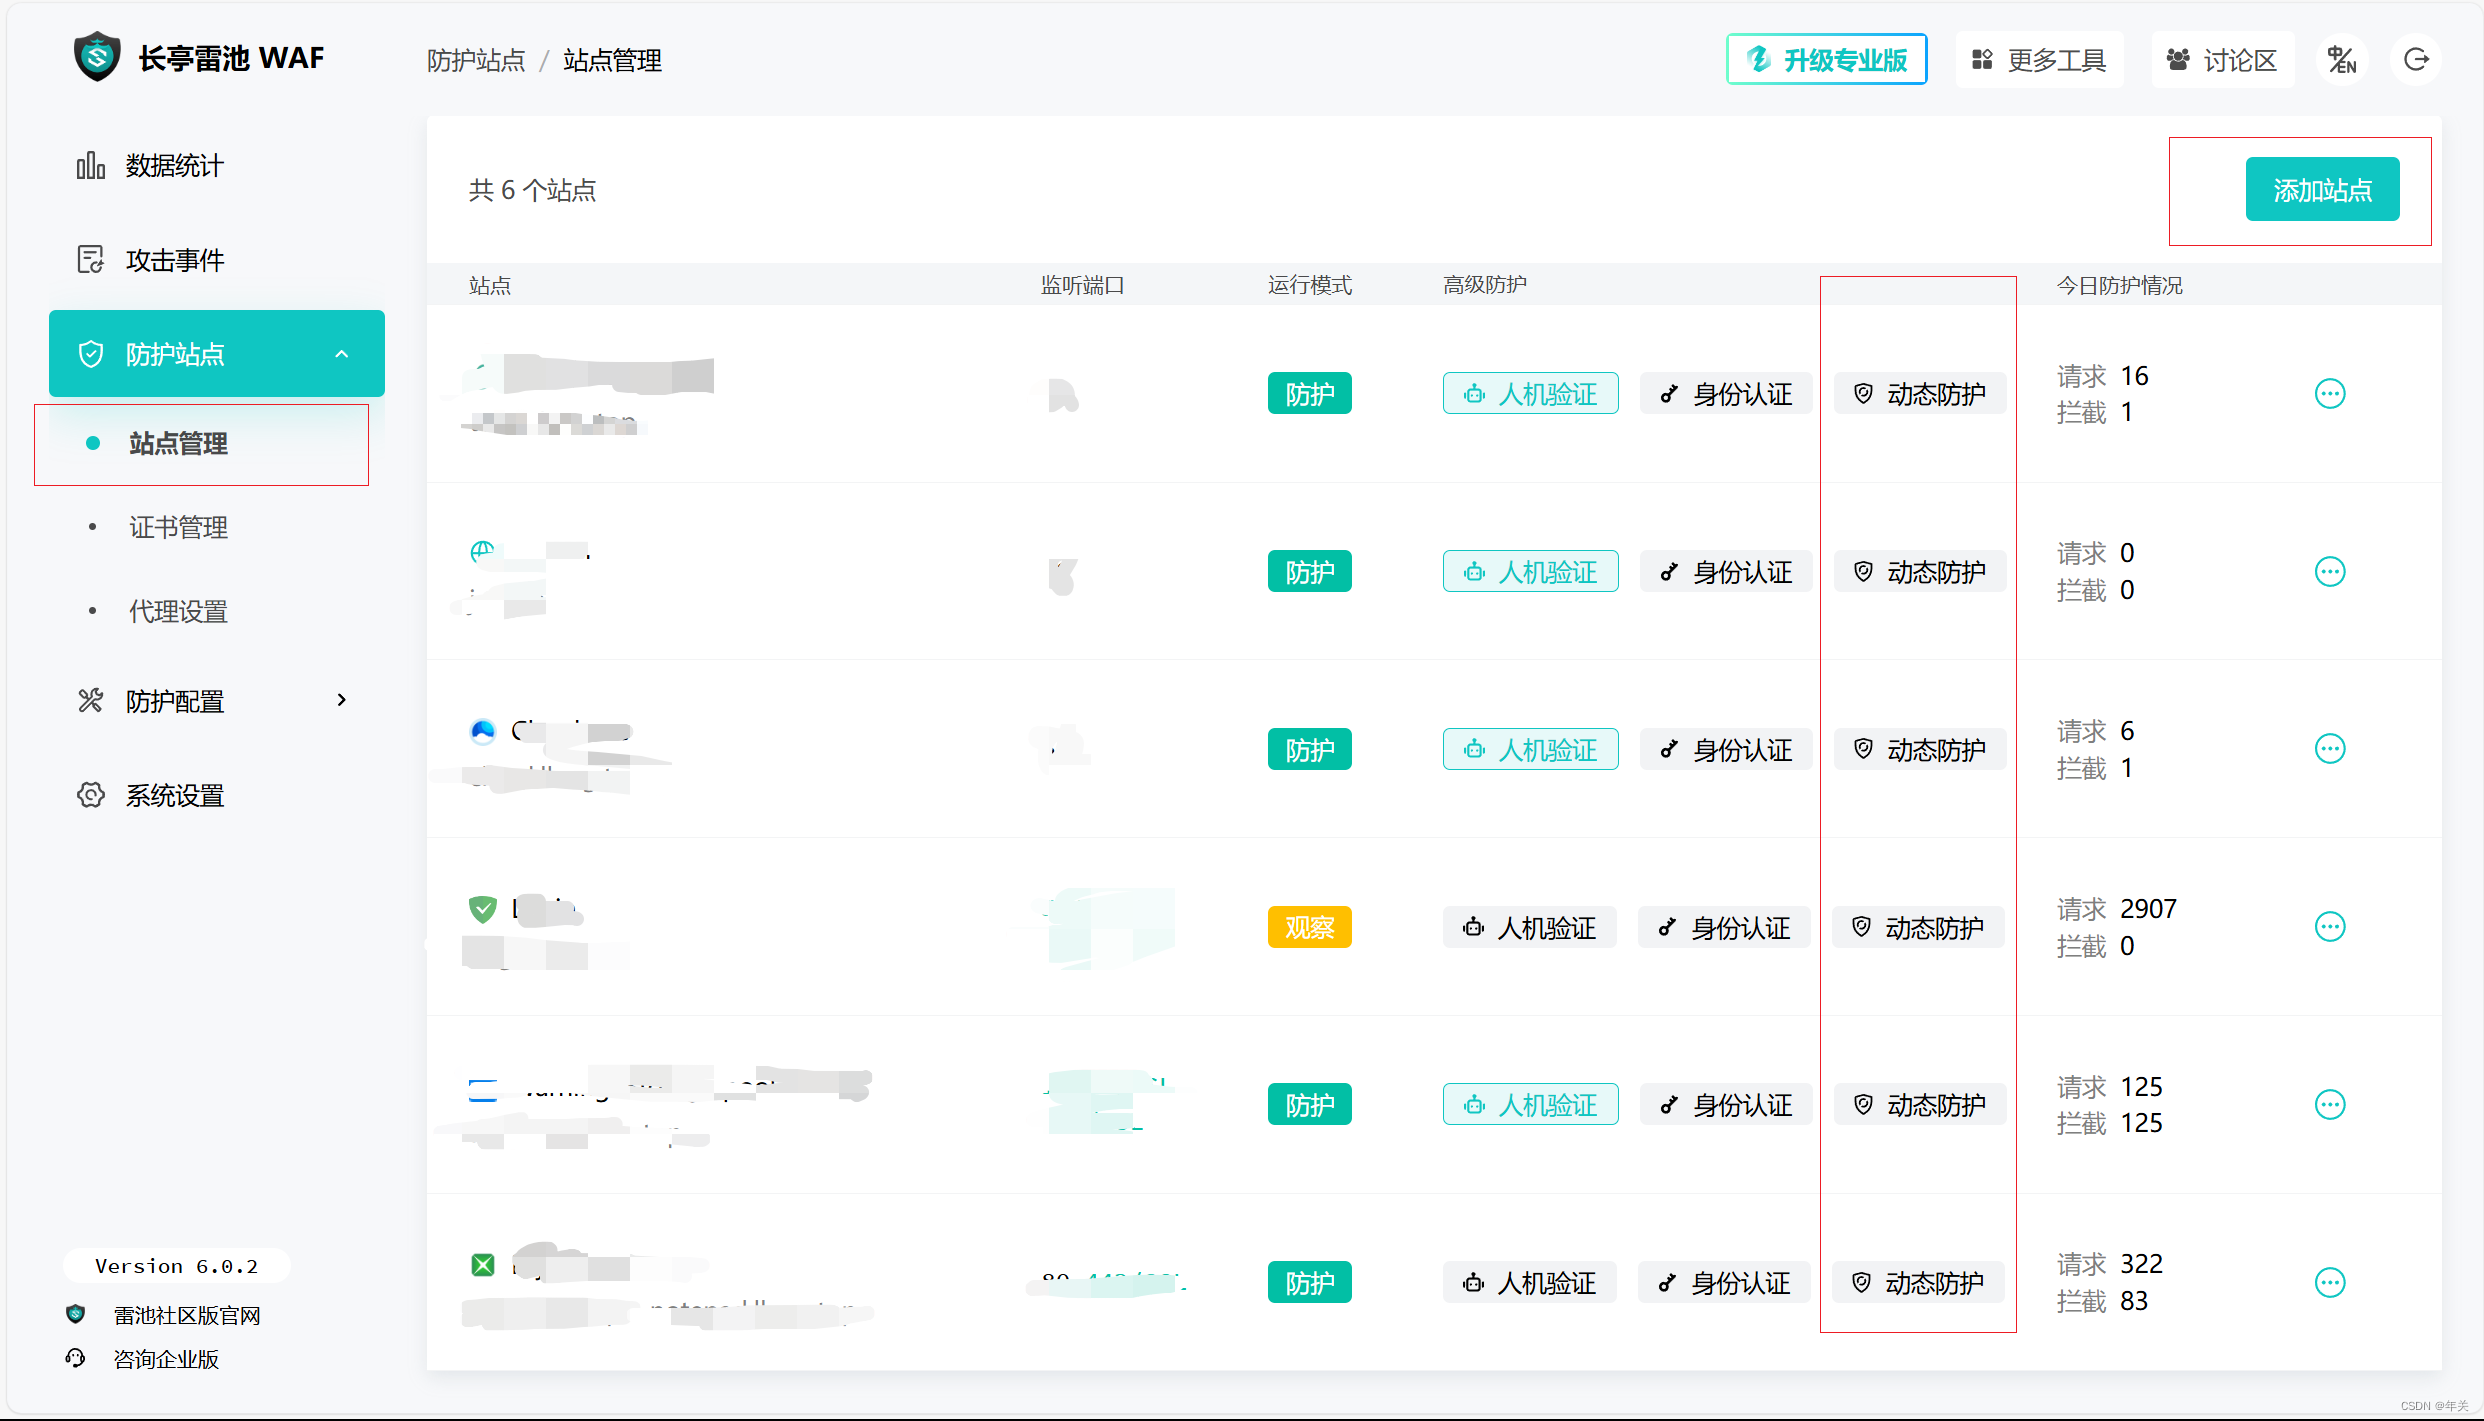Toggle 人机验证 for the first site
This screenshot has height=1421, width=2484.
[1530, 394]
